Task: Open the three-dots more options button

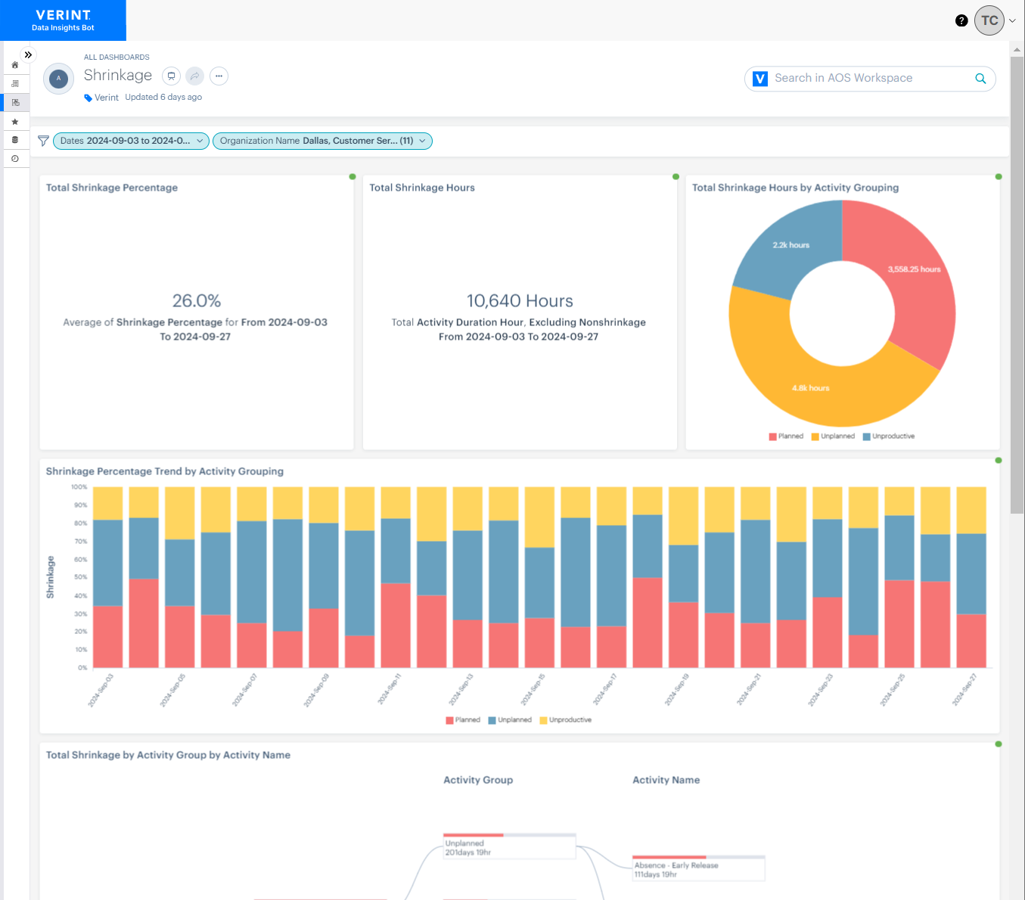Action: pyautogui.click(x=219, y=76)
